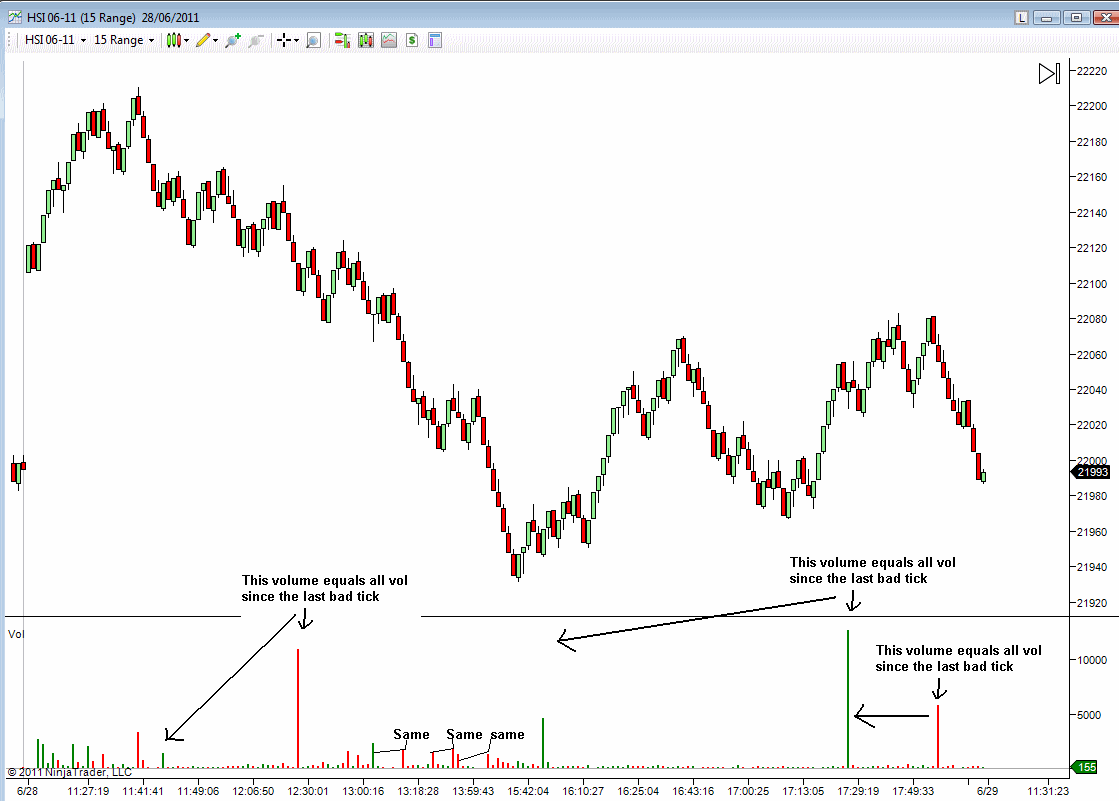Expand the drawing tools dropdown arrow
This screenshot has width=1119, height=801.
pyautogui.click(x=216, y=40)
